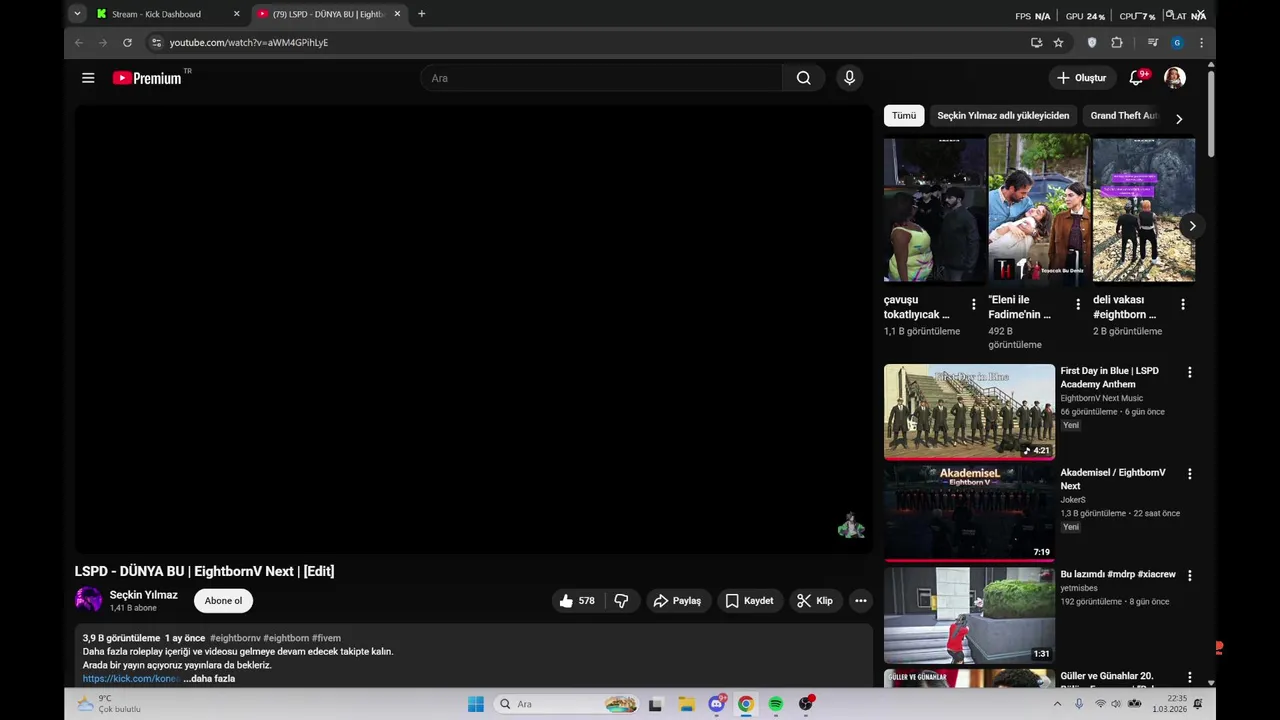Image resolution: width=1280 pixels, height=720 pixels.
Task: Select Grand Theft Auto filter chip
Action: [x=1124, y=116]
